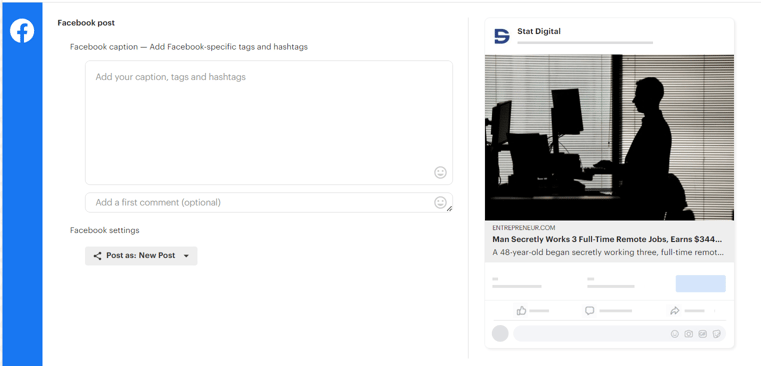Open the Man Secretly Works 3 Full-Time headline

[x=607, y=239]
